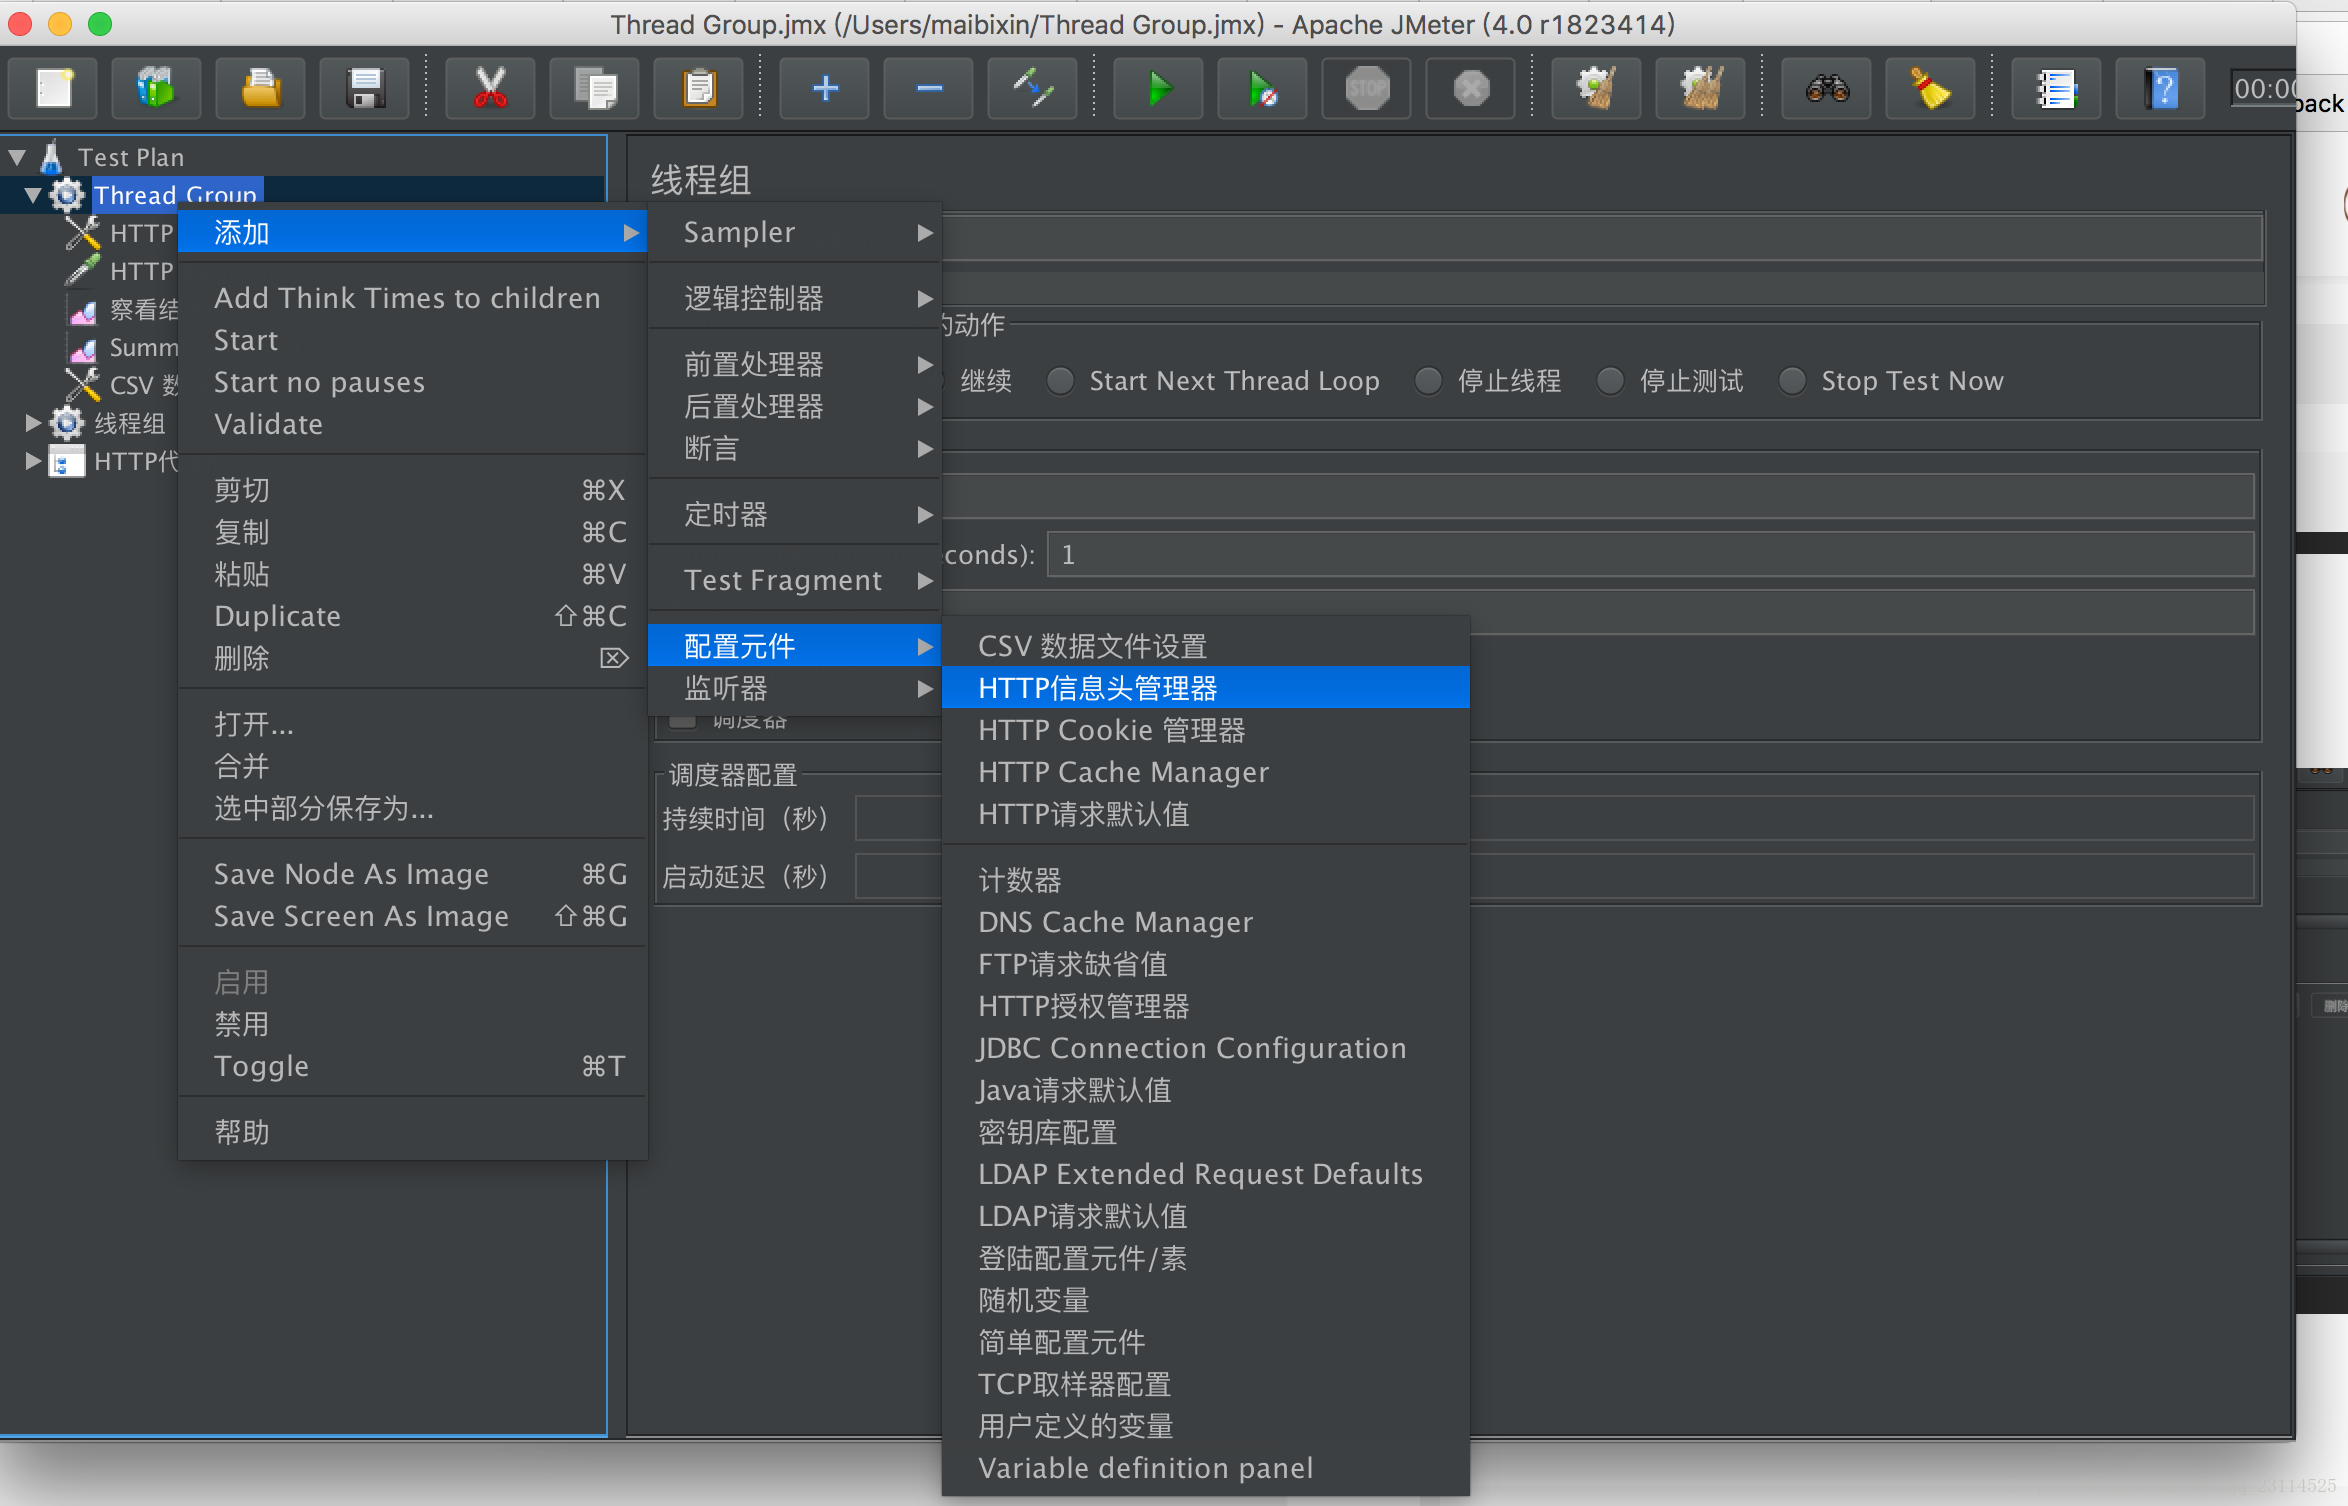Choose CSV 数据文件设置 menu item
Image resolution: width=2348 pixels, height=1506 pixels.
pos(1206,646)
